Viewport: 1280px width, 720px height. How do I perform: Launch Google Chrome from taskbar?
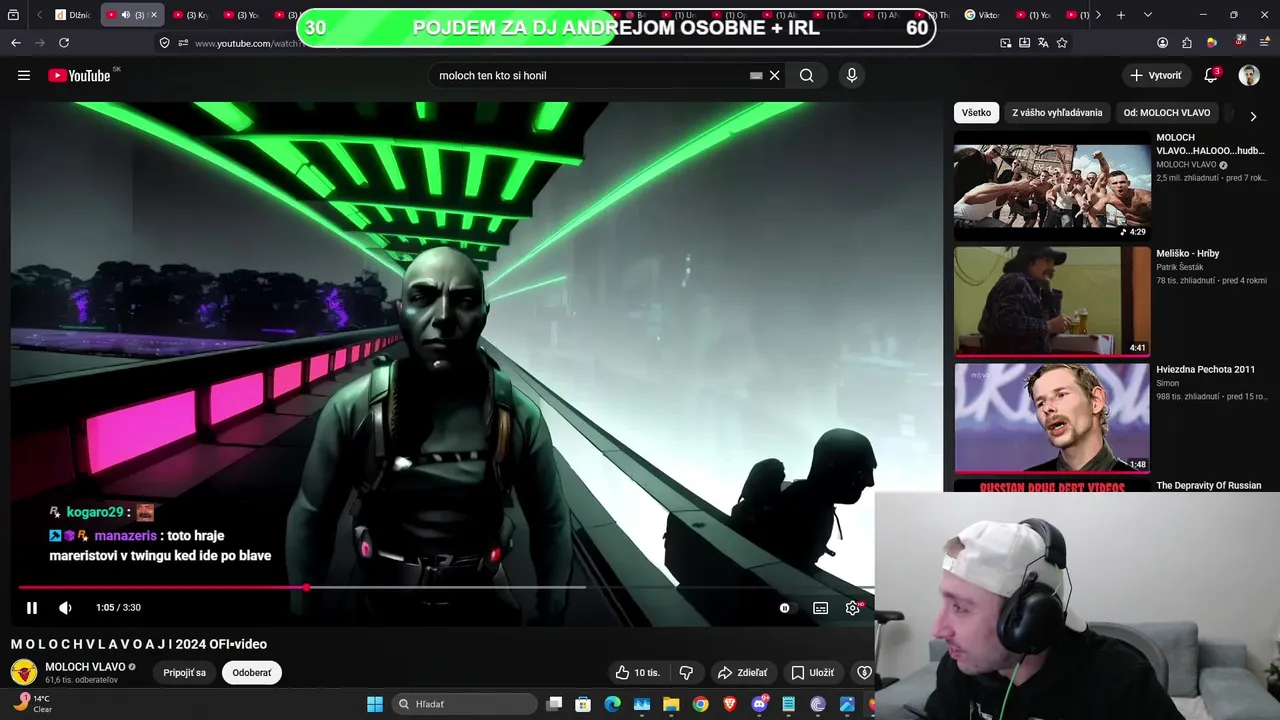coord(700,704)
